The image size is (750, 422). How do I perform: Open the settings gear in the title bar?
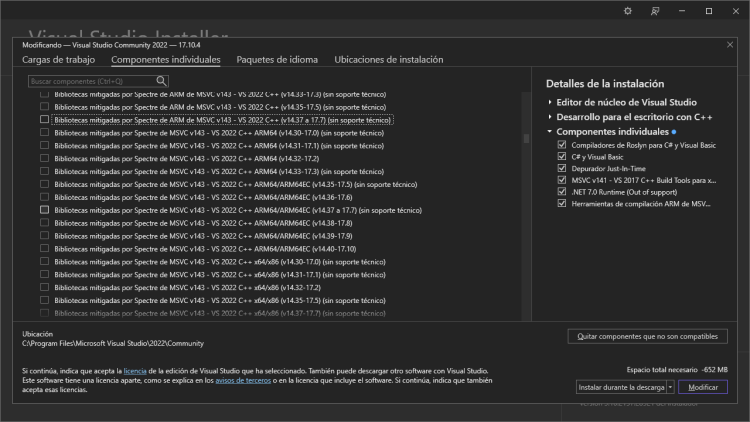[628, 11]
